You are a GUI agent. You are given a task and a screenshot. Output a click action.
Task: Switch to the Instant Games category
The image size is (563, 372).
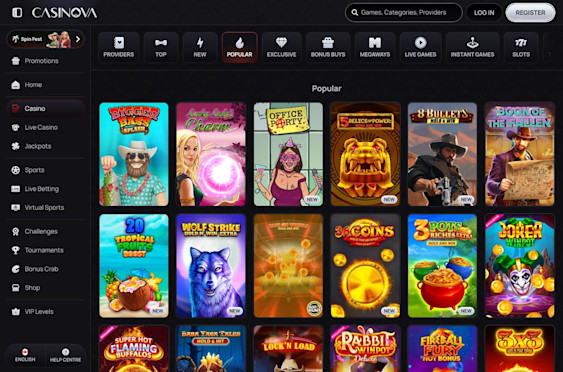click(473, 47)
